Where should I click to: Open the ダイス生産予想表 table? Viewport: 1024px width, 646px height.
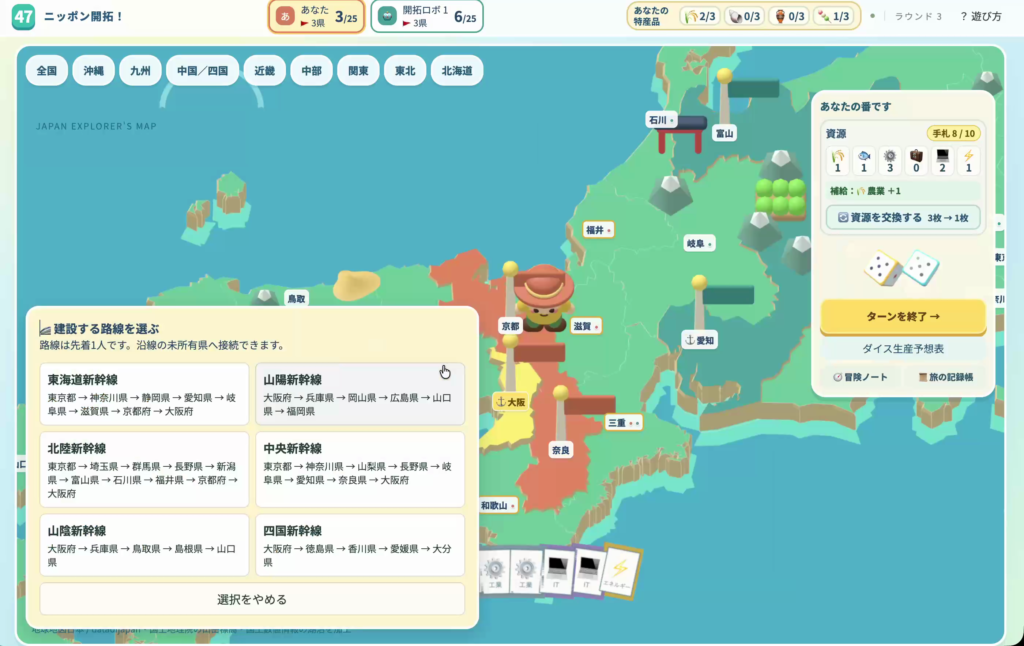[x=903, y=349]
